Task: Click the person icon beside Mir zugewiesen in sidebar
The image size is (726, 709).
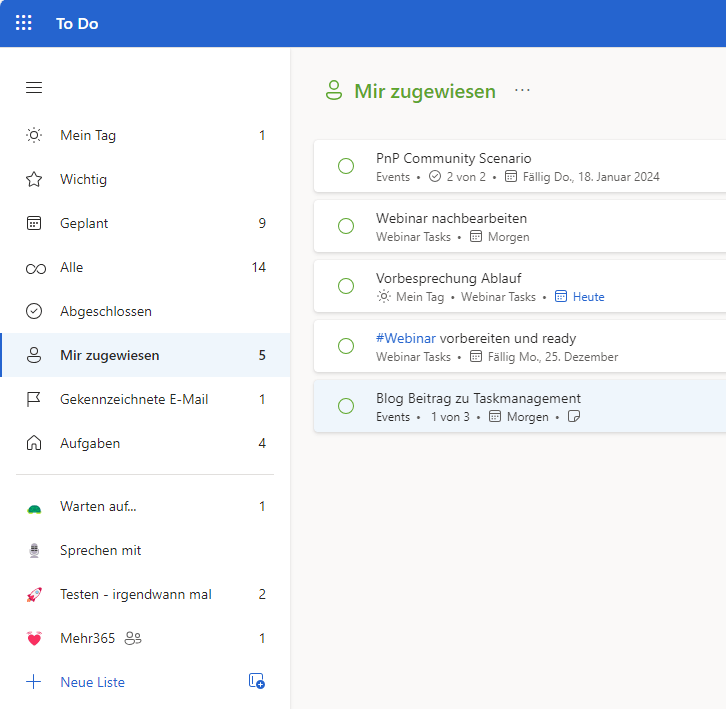Action: [34, 355]
